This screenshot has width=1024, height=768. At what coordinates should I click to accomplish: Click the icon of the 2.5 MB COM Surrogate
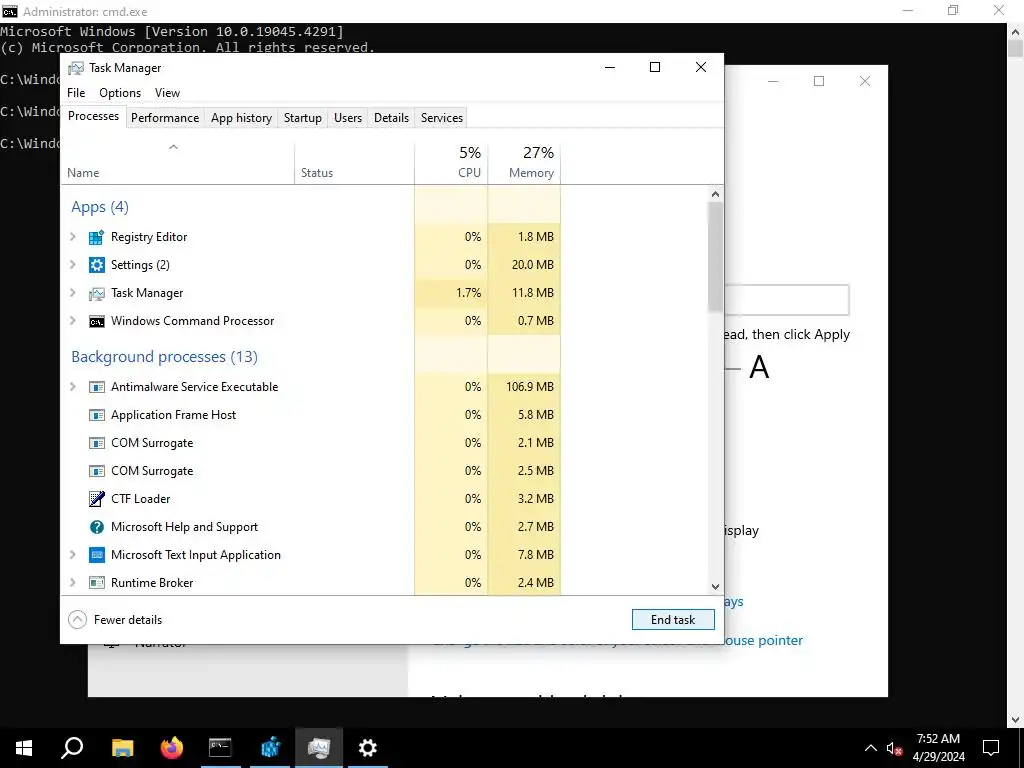pos(97,472)
